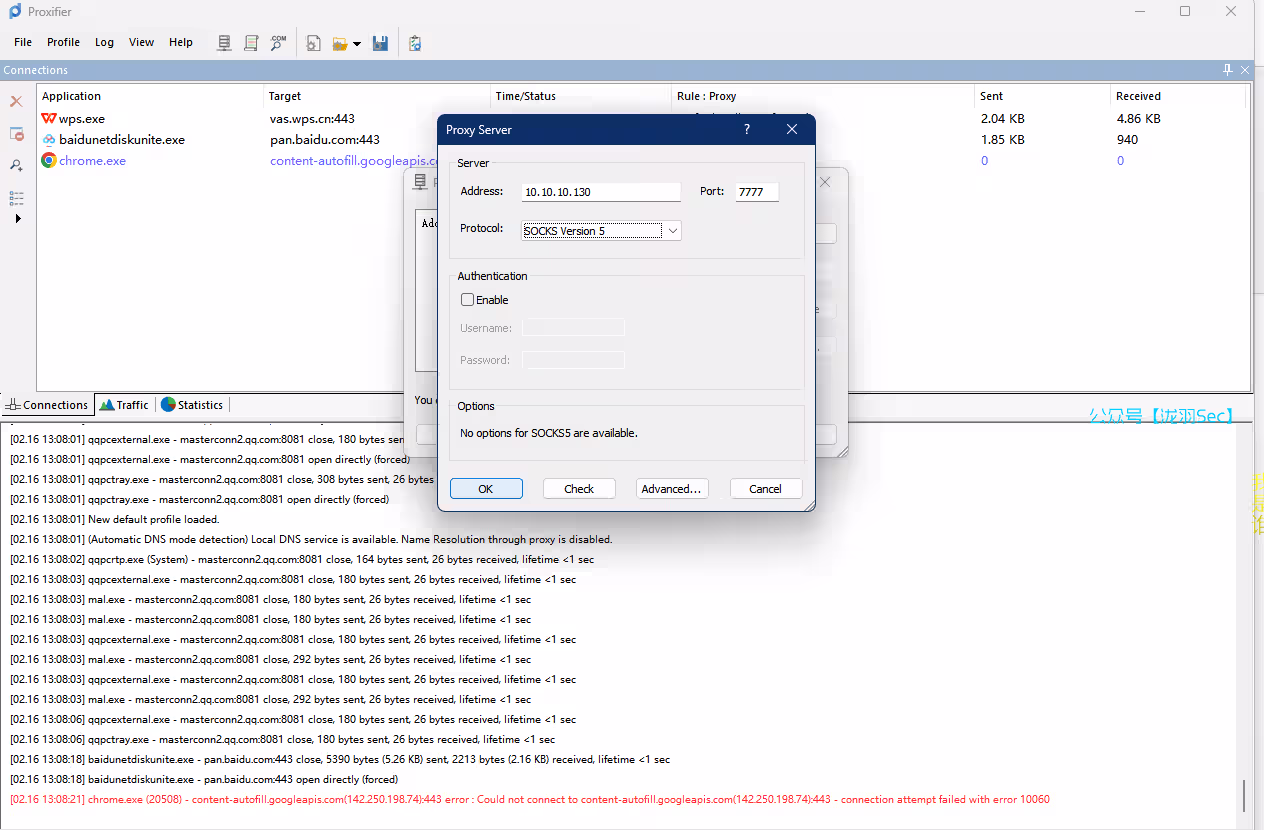
Task: Expand the arrow below the sidebar icons
Action: coord(17,219)
